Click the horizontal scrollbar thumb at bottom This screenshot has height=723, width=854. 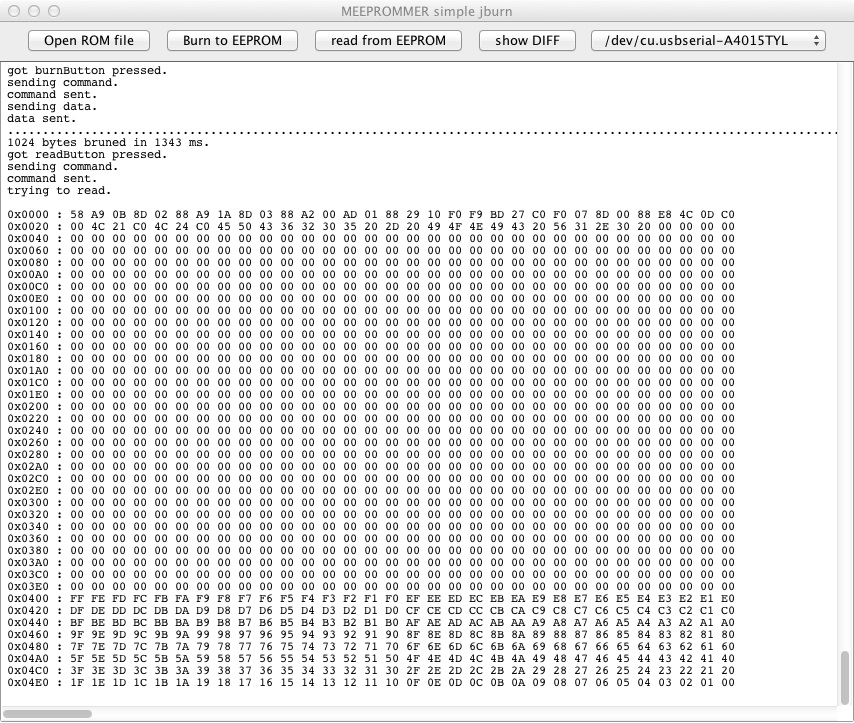coord(48,714)
